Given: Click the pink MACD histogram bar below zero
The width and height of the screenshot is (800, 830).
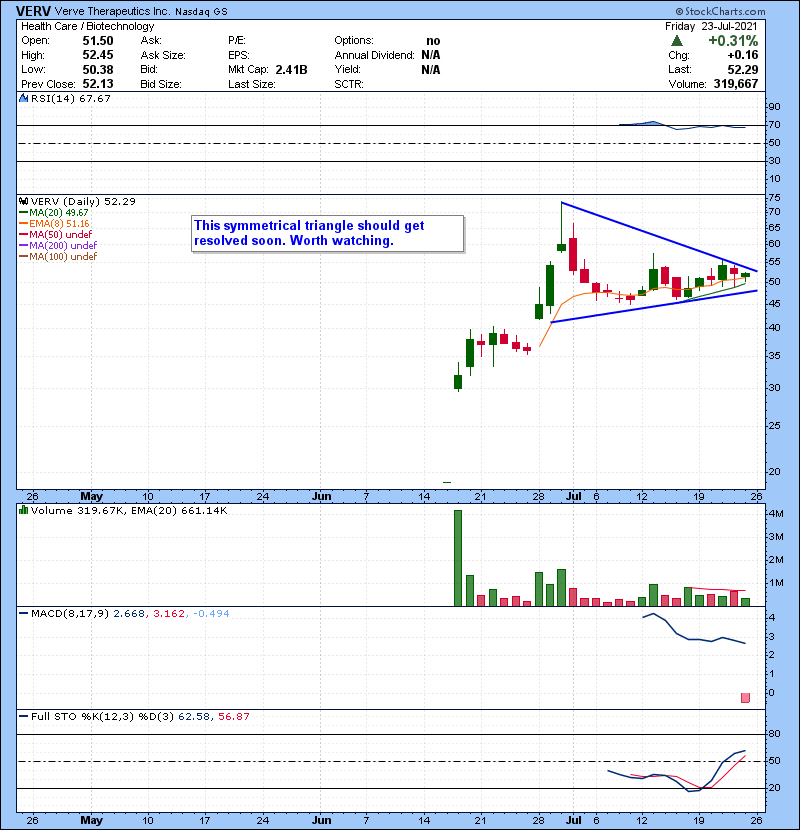Looking at the screenshot, I should point(745,698).
